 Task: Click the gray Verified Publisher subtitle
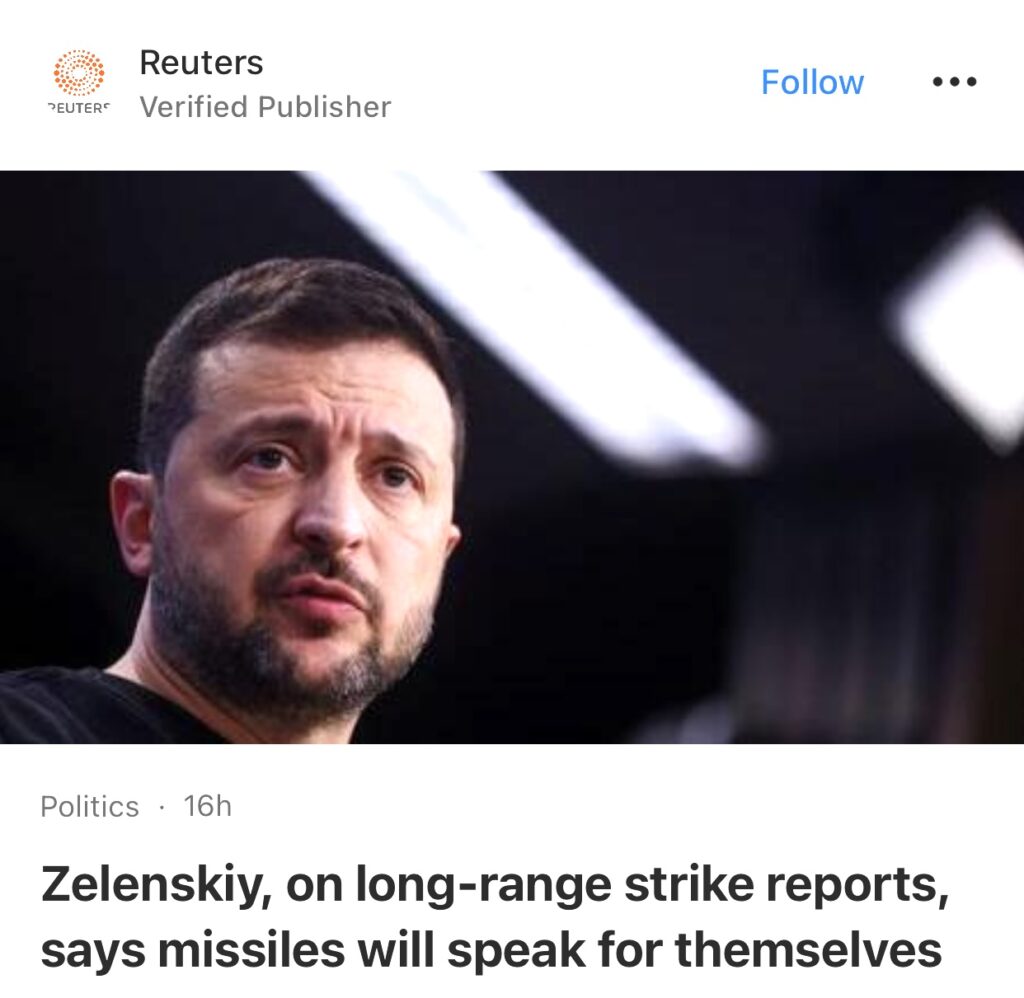pyautogui.click(x=265, y=107)
